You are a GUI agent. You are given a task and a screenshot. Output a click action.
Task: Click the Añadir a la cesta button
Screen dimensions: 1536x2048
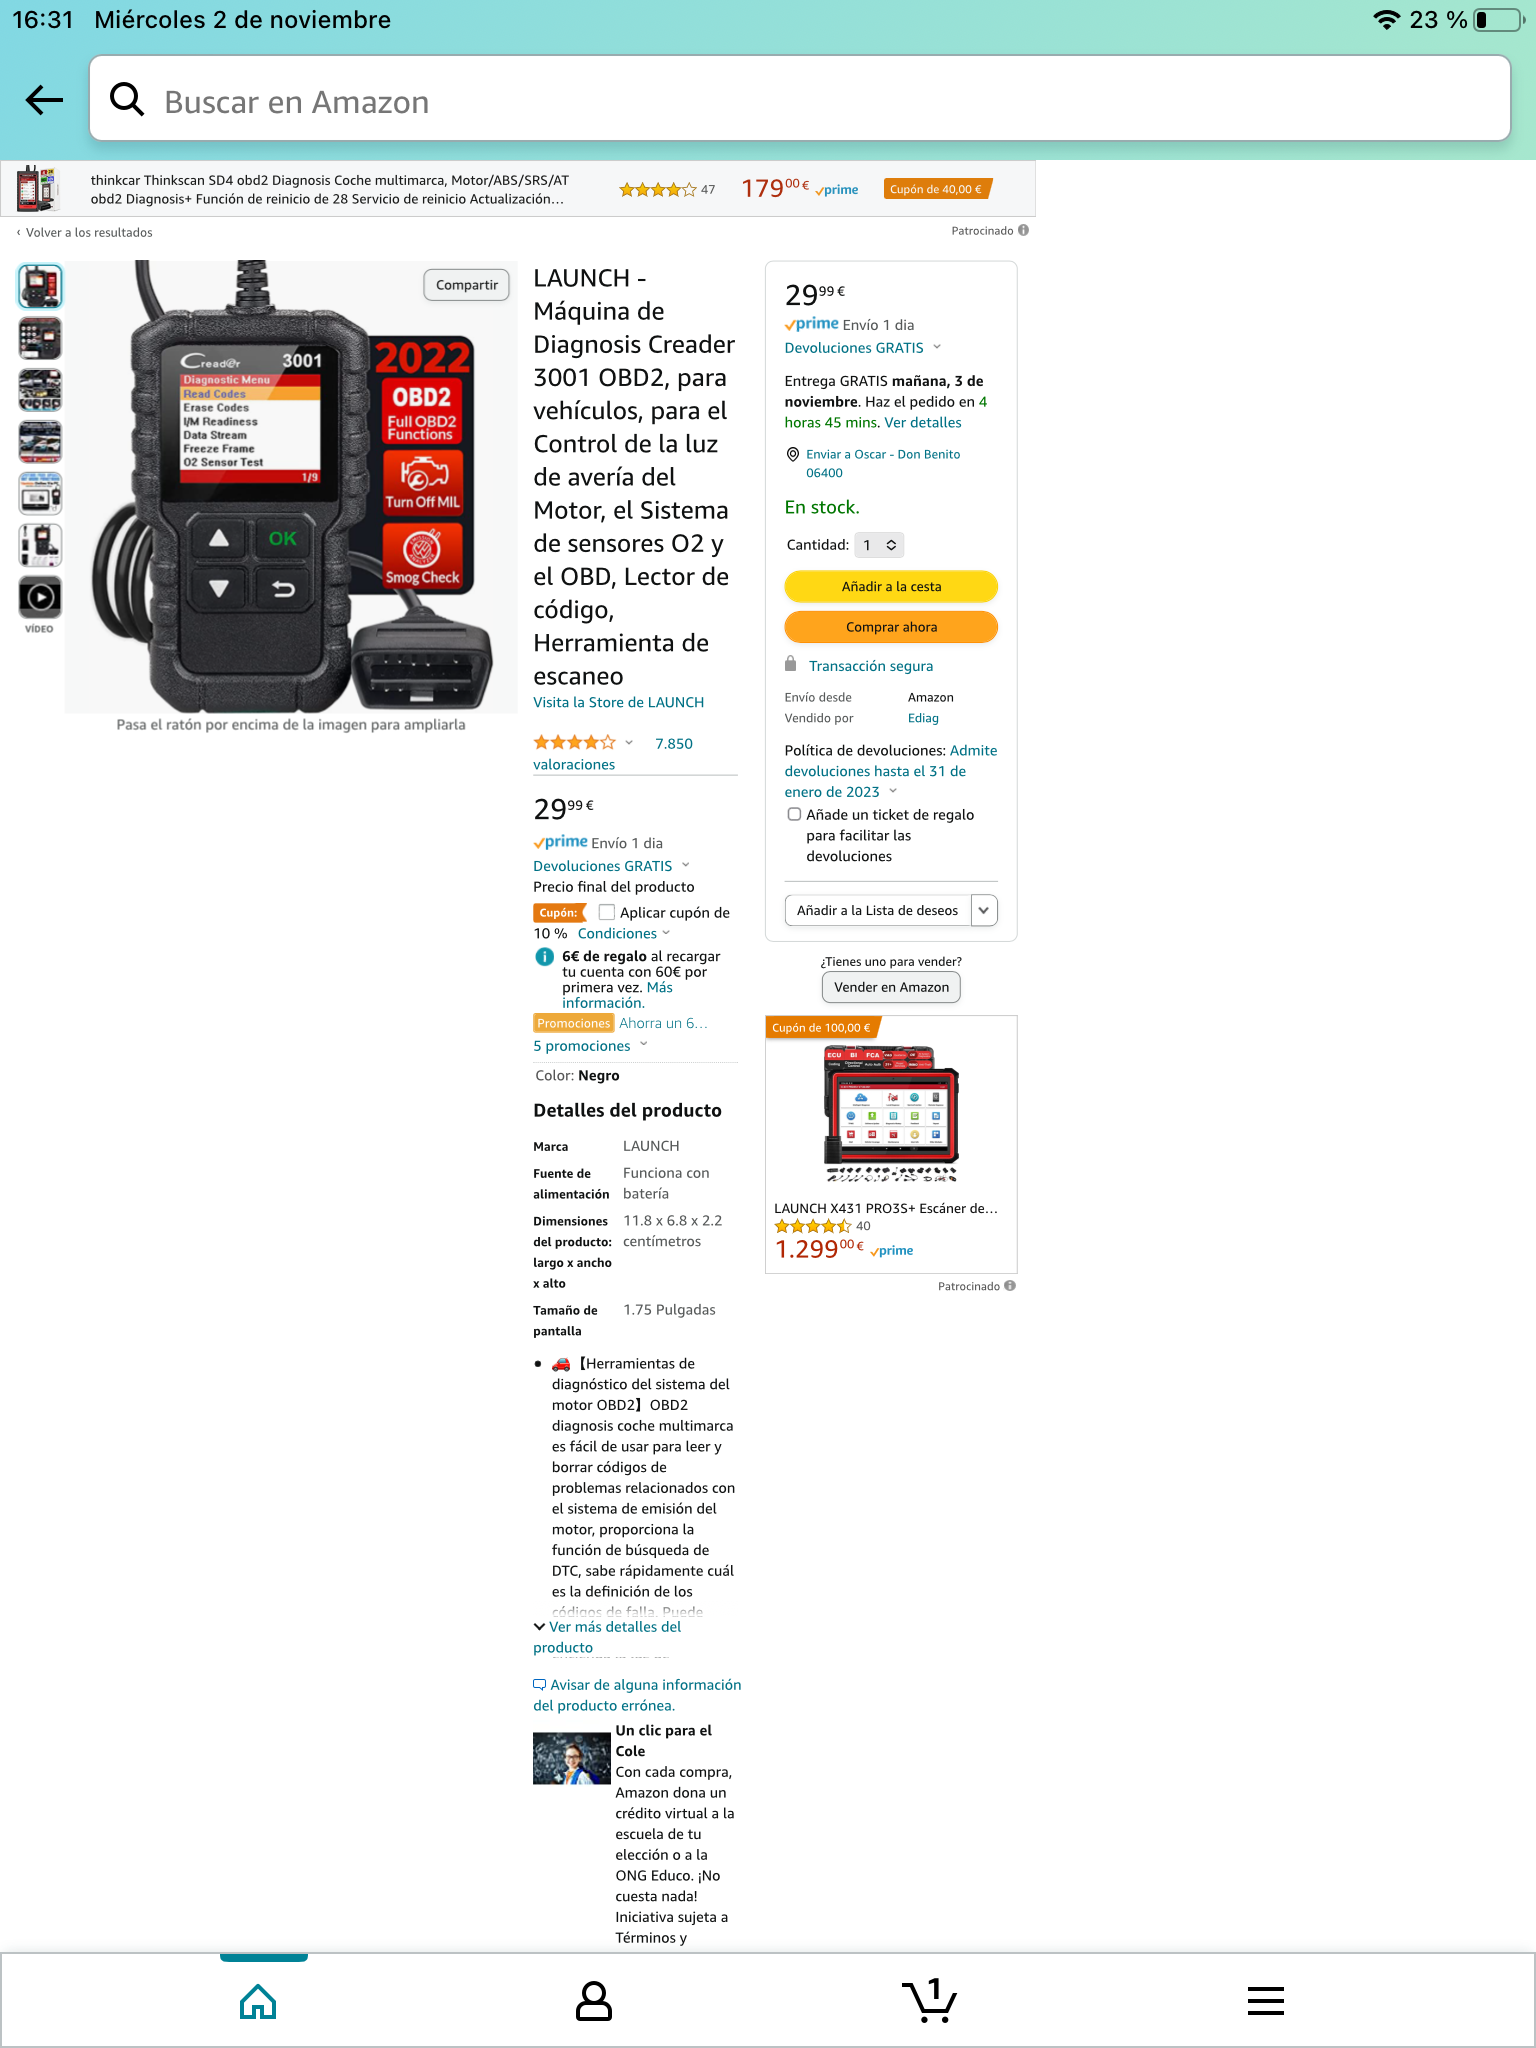[x=891, y=587]
